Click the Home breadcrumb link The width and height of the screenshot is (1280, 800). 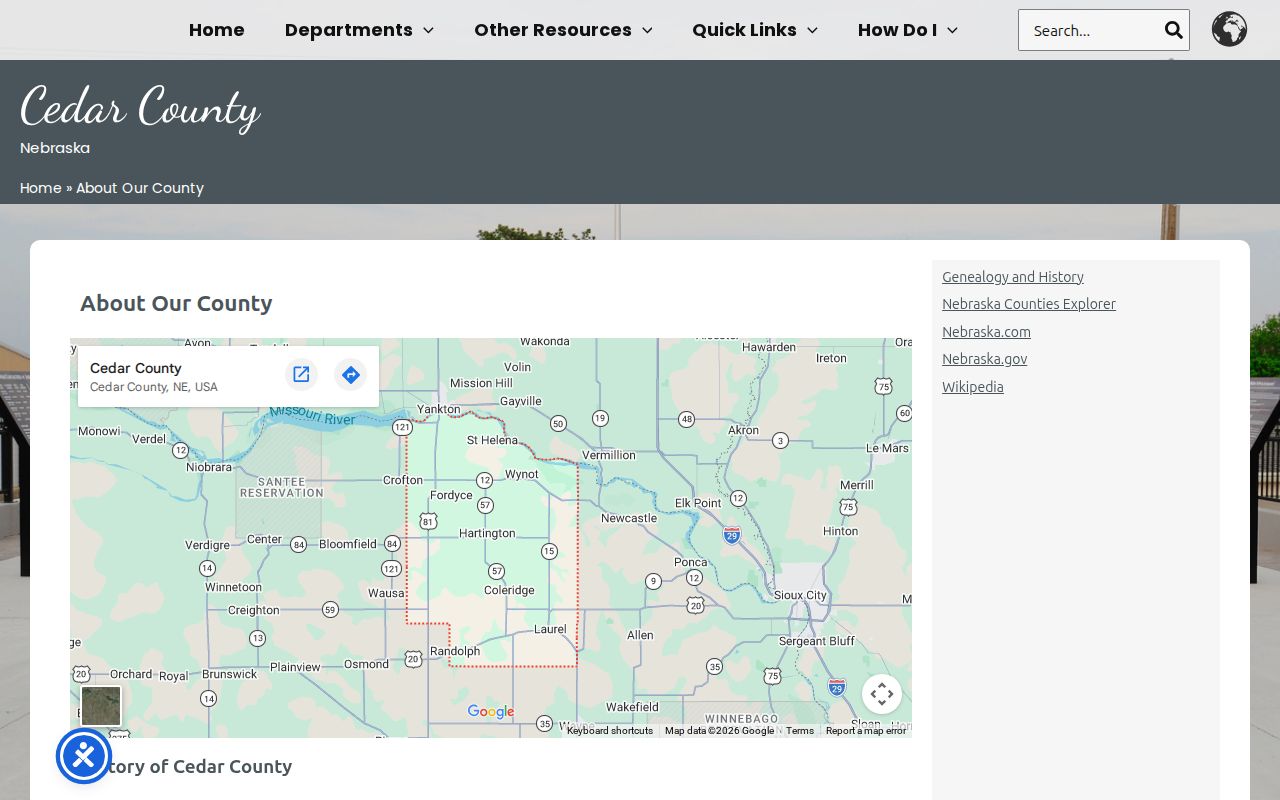click(41, 188)
